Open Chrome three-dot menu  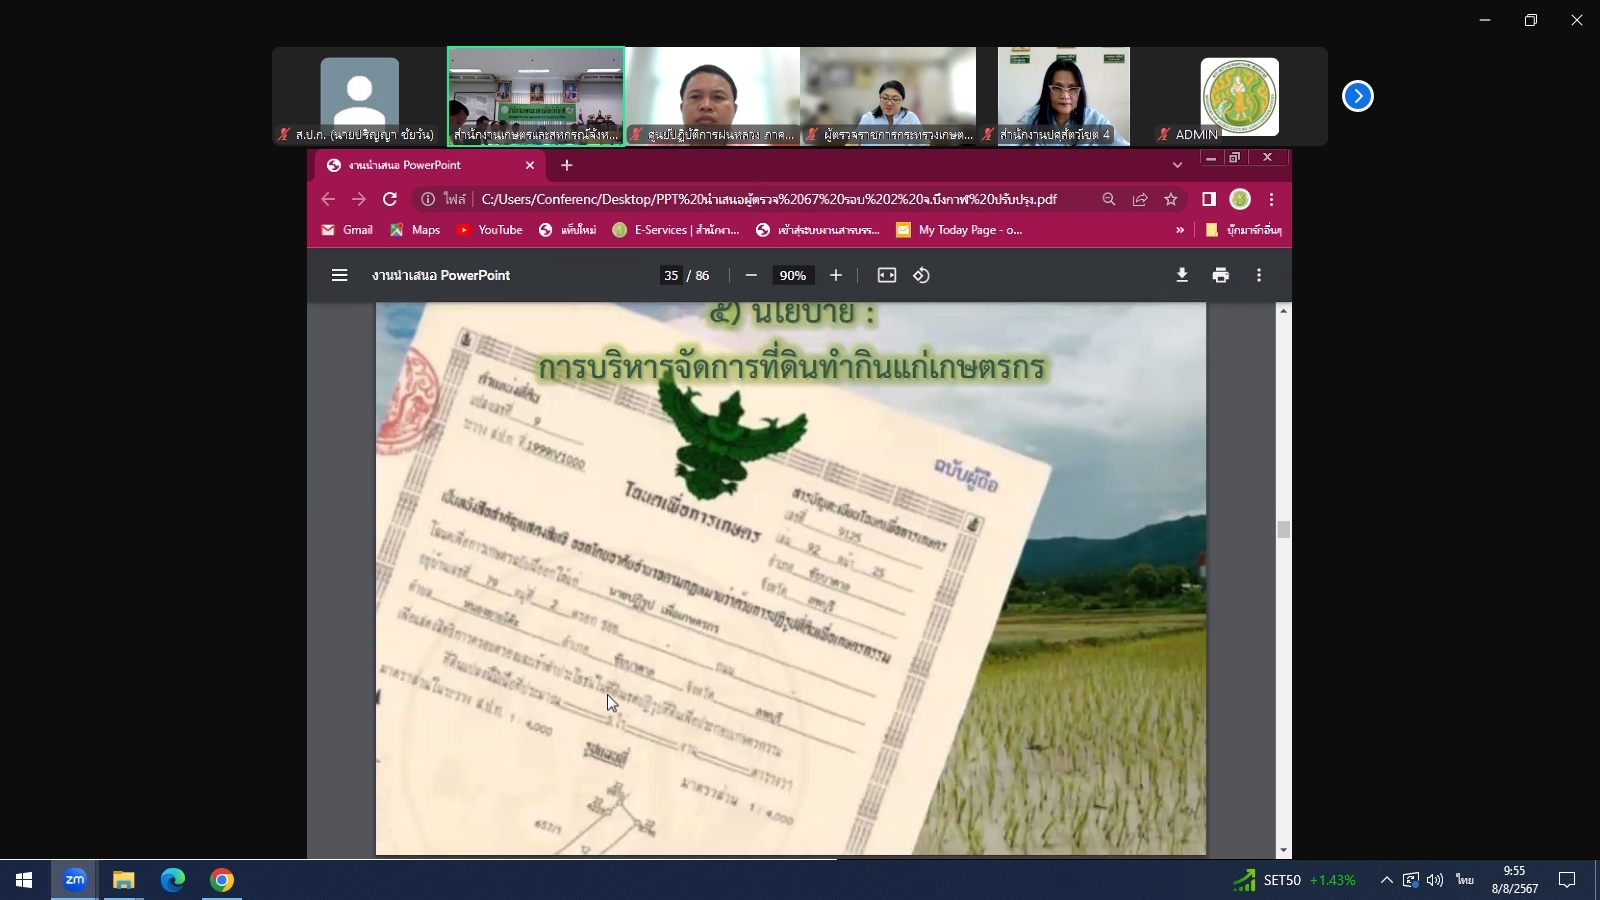click(1271, 199)
